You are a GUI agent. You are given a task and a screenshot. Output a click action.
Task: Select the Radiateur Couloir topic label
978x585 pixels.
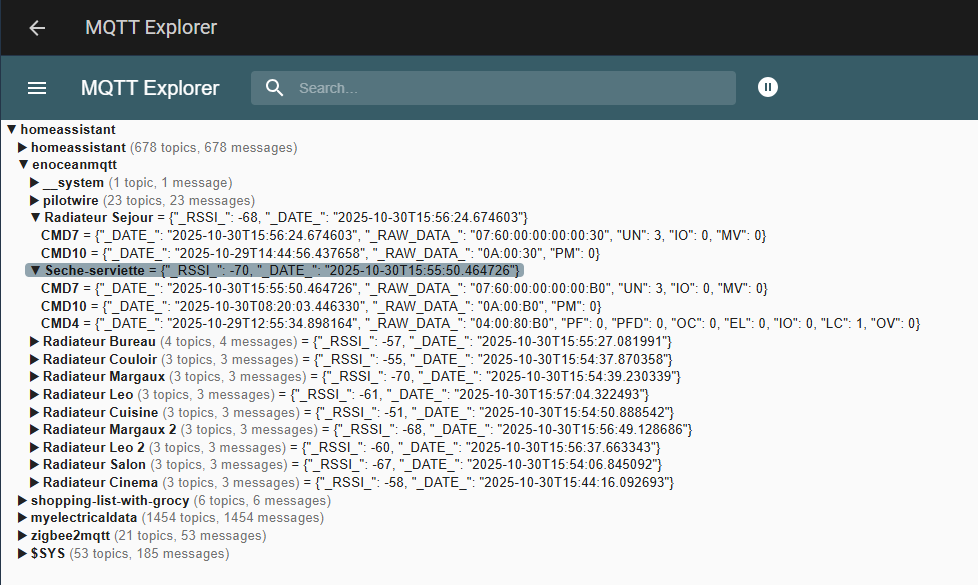[x=100, y=360]
